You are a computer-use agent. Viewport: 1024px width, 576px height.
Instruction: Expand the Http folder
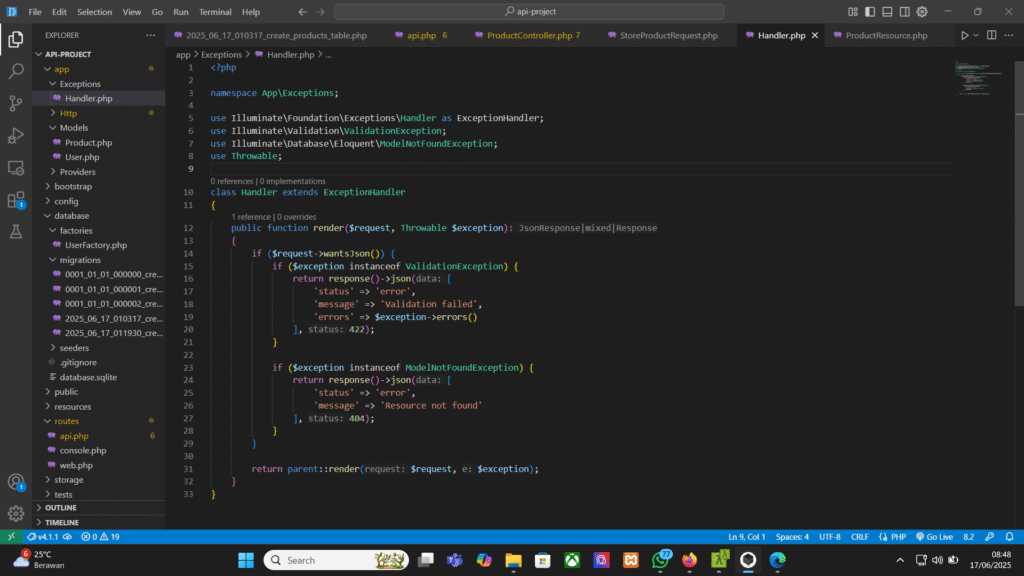[x=68, y=113]
